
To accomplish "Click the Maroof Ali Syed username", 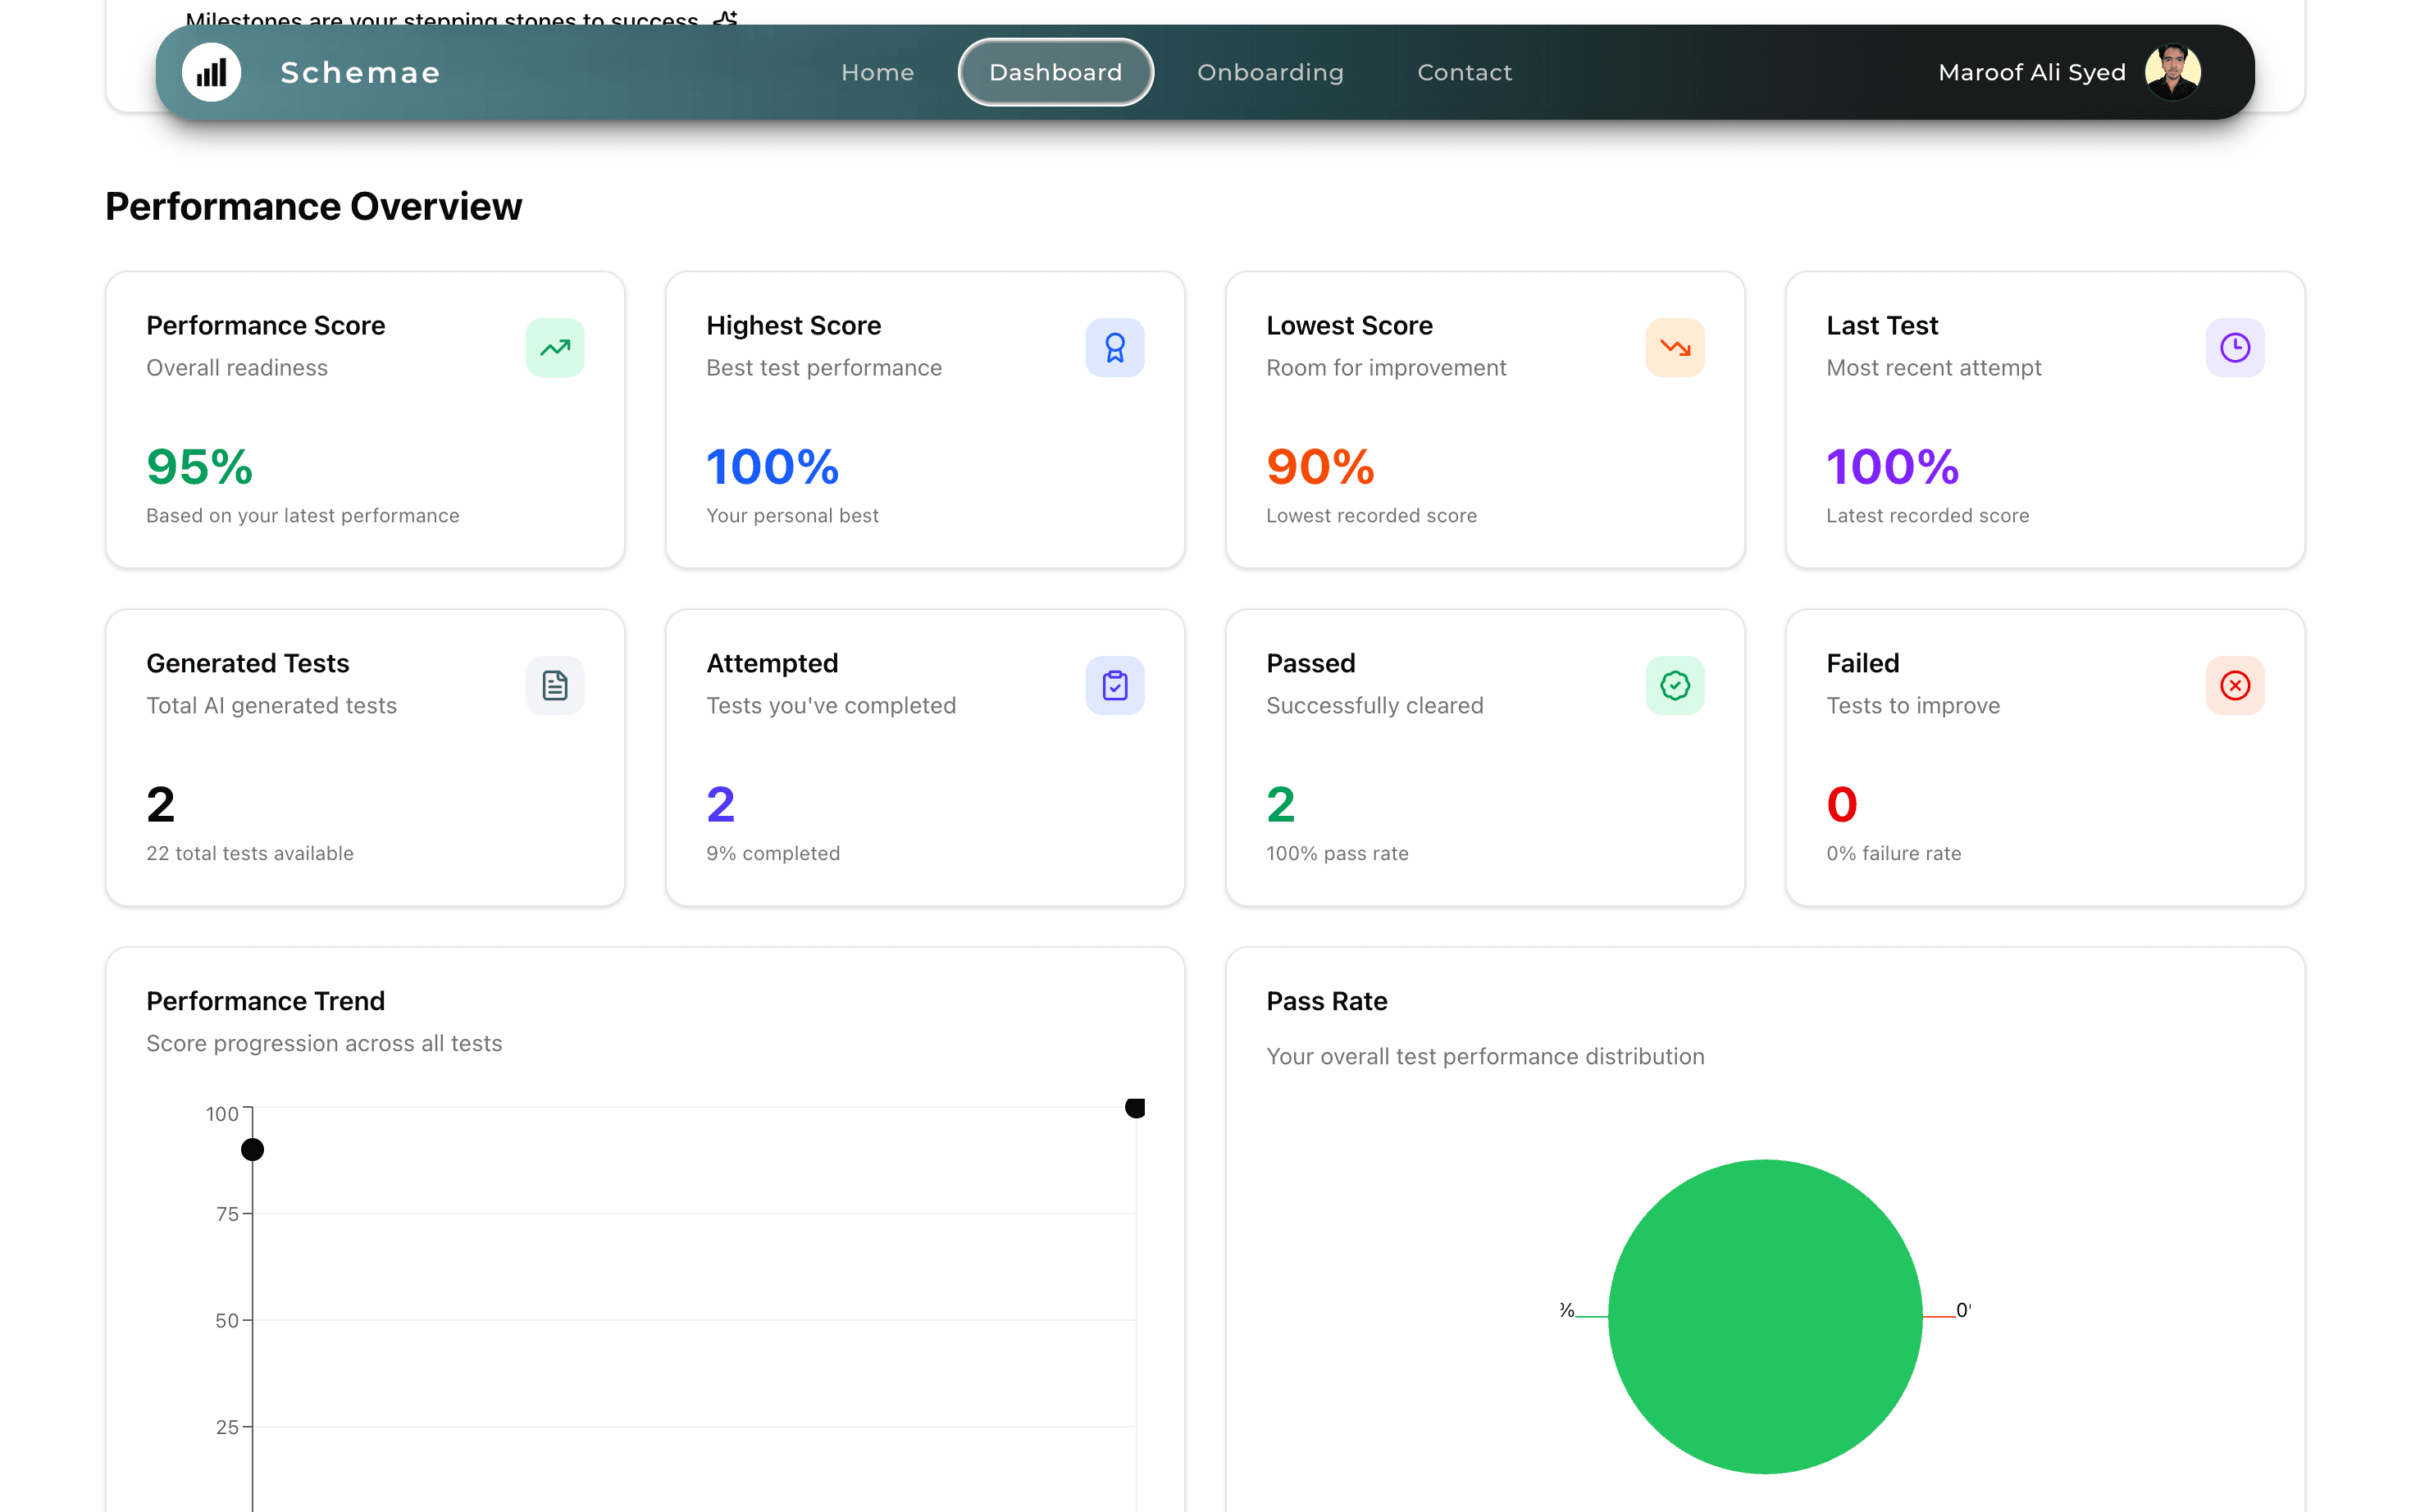I will 2031,72.
